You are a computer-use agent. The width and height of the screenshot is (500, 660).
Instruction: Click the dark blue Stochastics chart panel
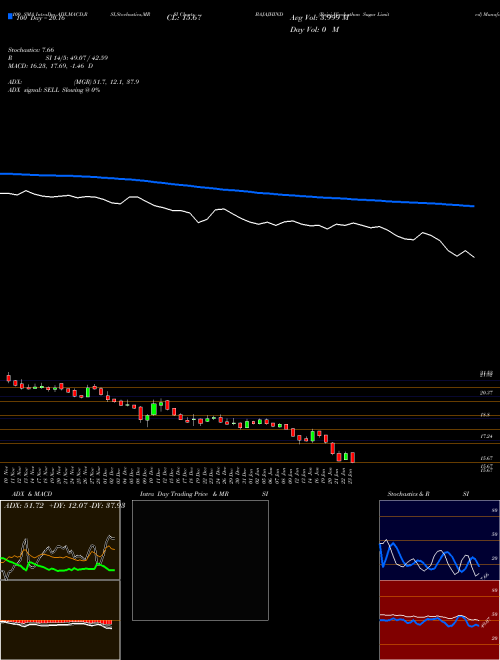[x=439, y=540]
